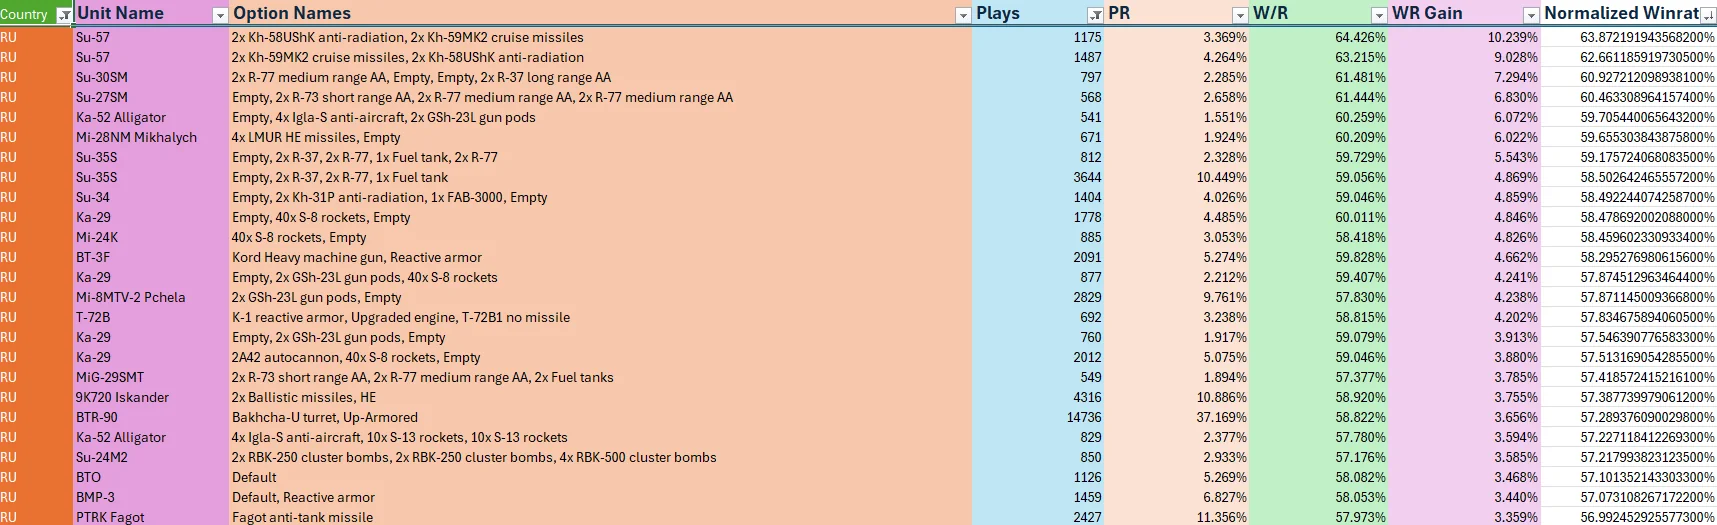Select the 9K720 Iskander cell
This screenshot has height=525, width=1717.
coord(151,397)
